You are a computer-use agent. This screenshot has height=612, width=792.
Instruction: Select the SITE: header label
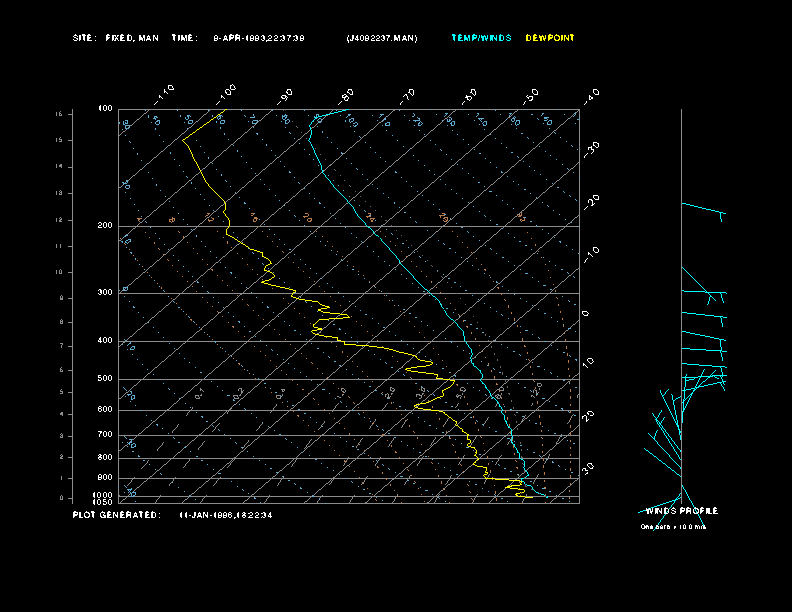(x=84, y=38)
